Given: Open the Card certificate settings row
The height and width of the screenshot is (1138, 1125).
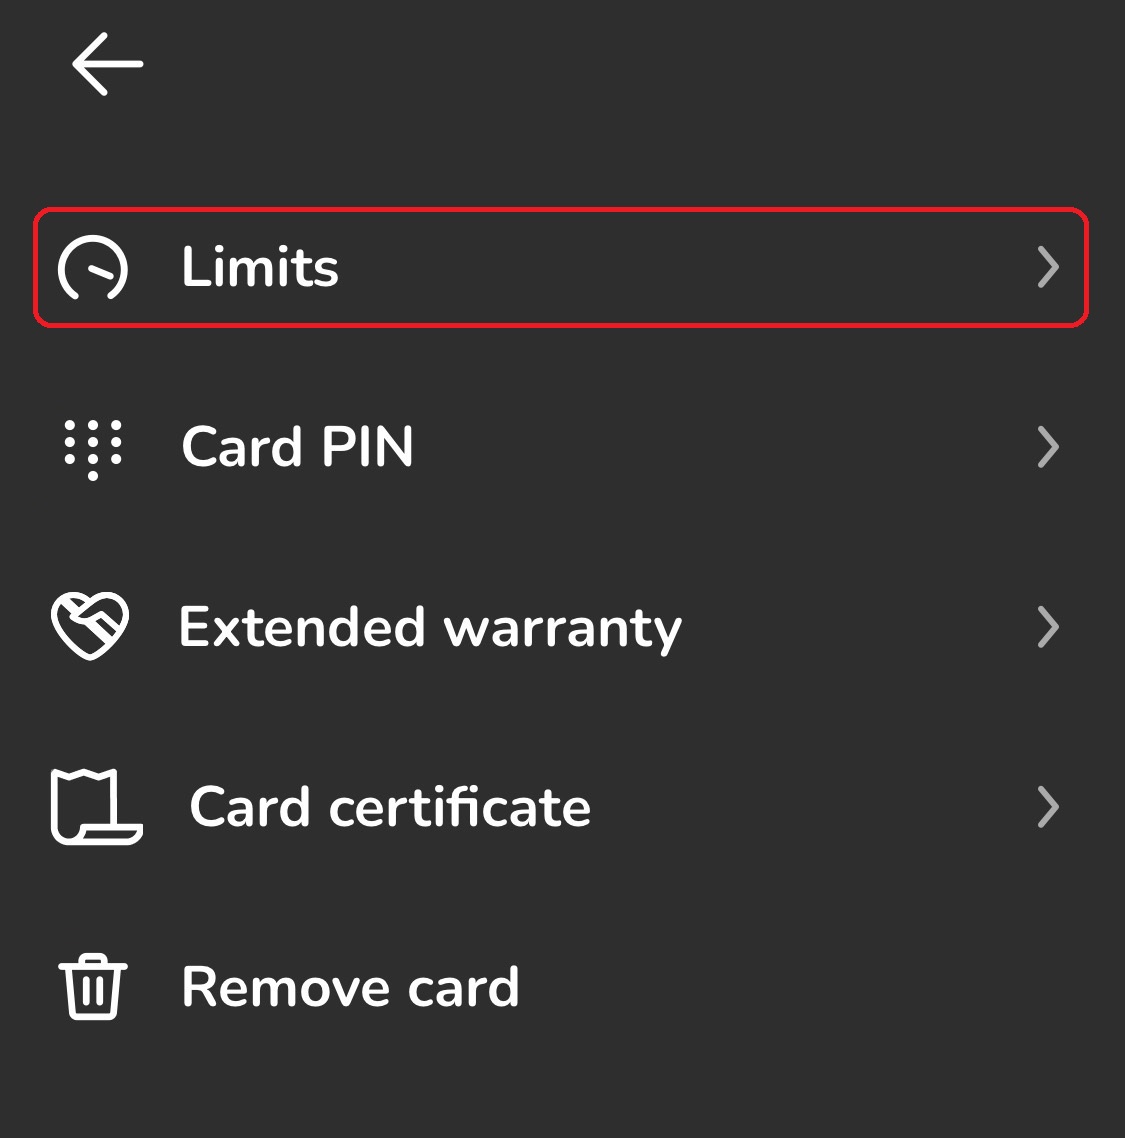Looking at the screenshot, I should click(x=561, y=807).
